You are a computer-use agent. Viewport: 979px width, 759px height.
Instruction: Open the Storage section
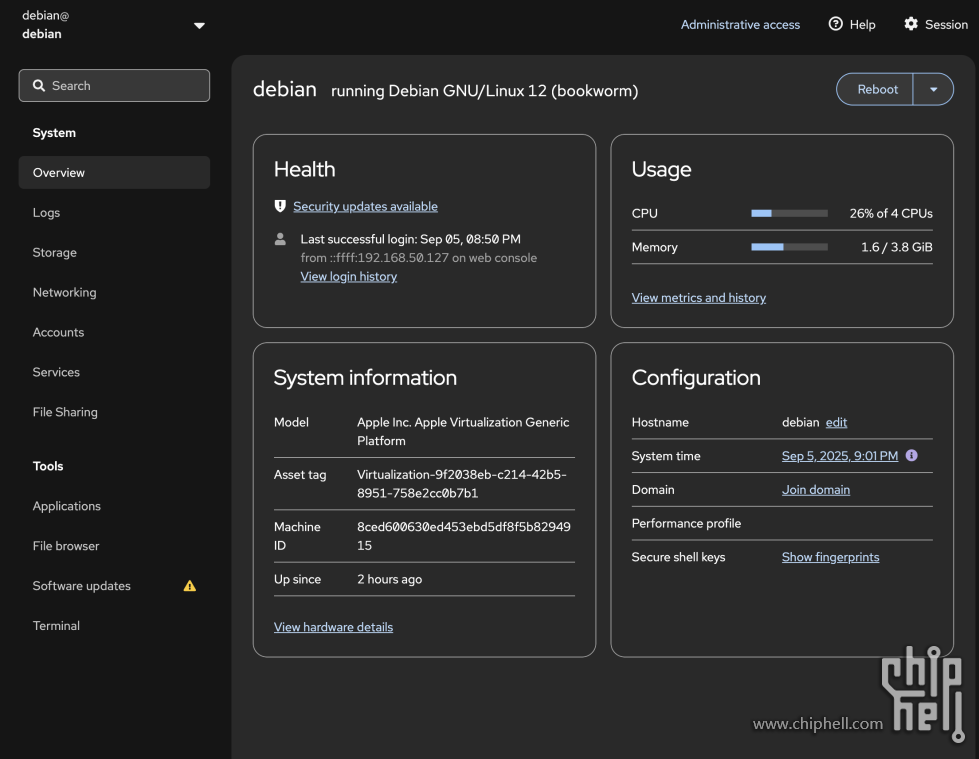(x=114, y=252)
